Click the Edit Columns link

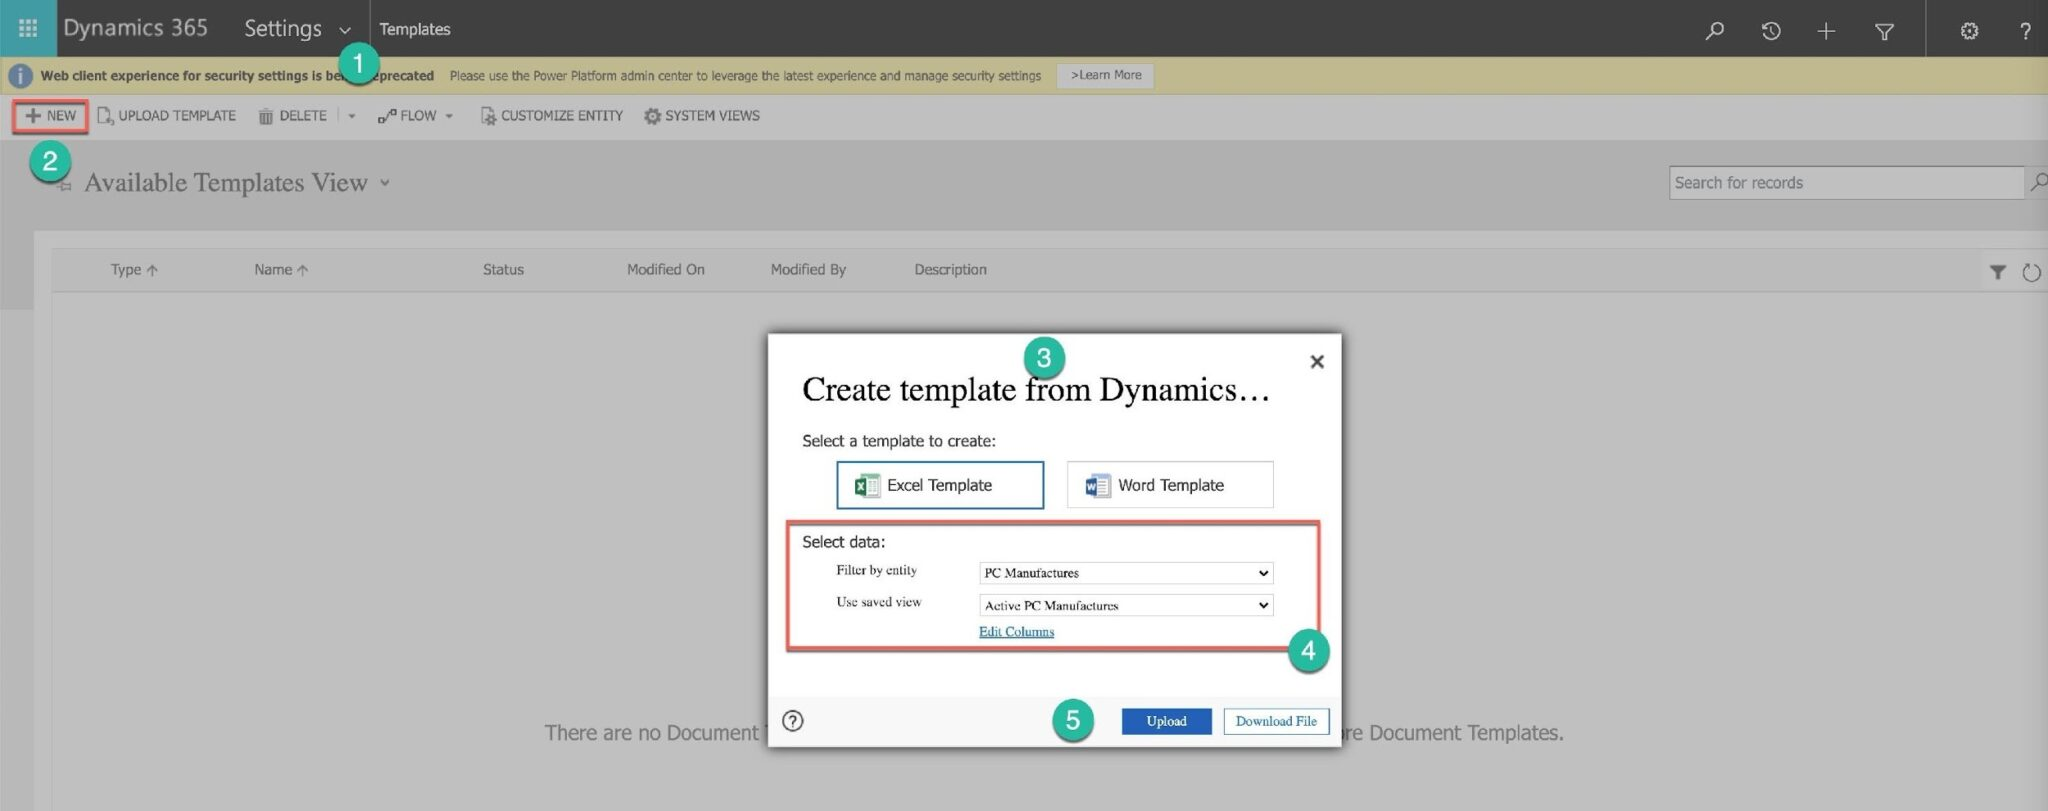tap(1016, 632)
